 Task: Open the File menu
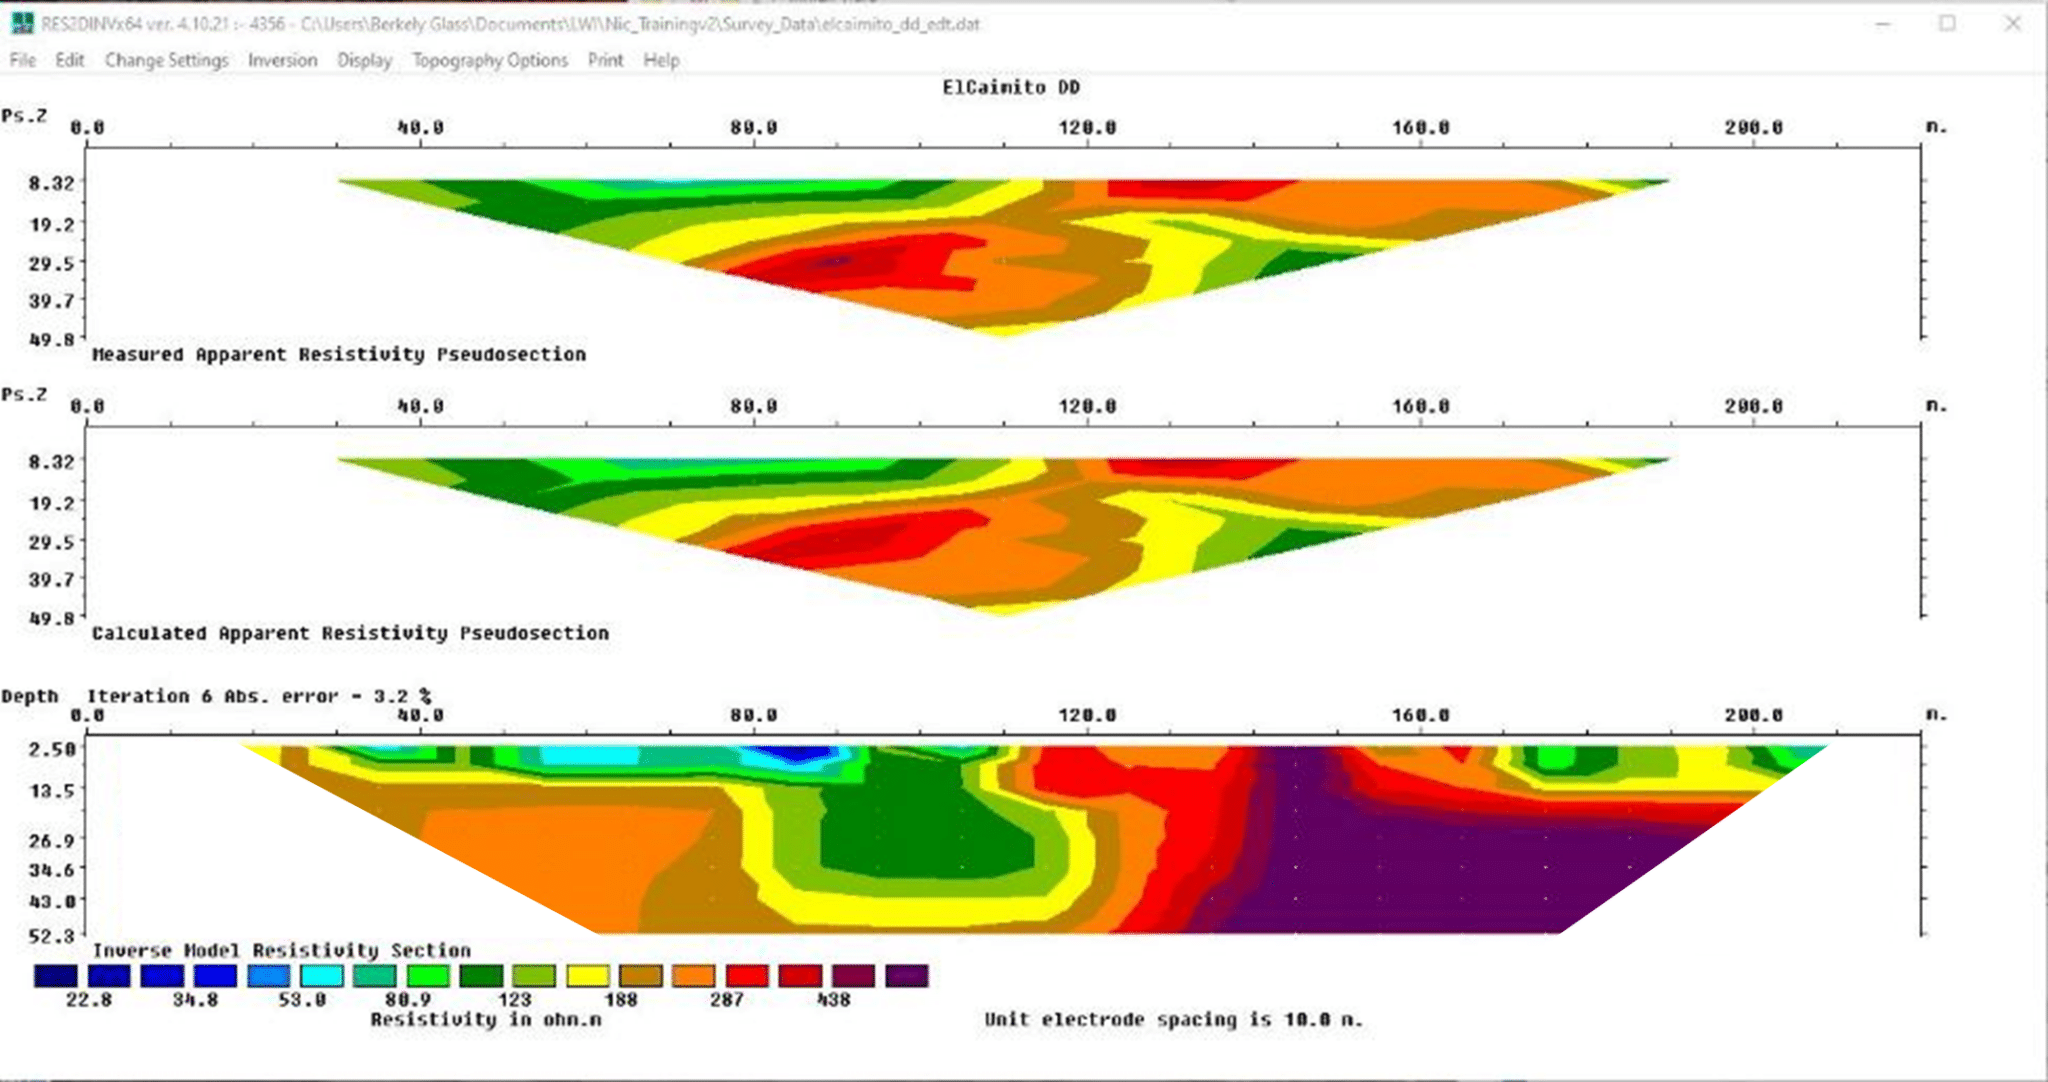click(23, 60)
